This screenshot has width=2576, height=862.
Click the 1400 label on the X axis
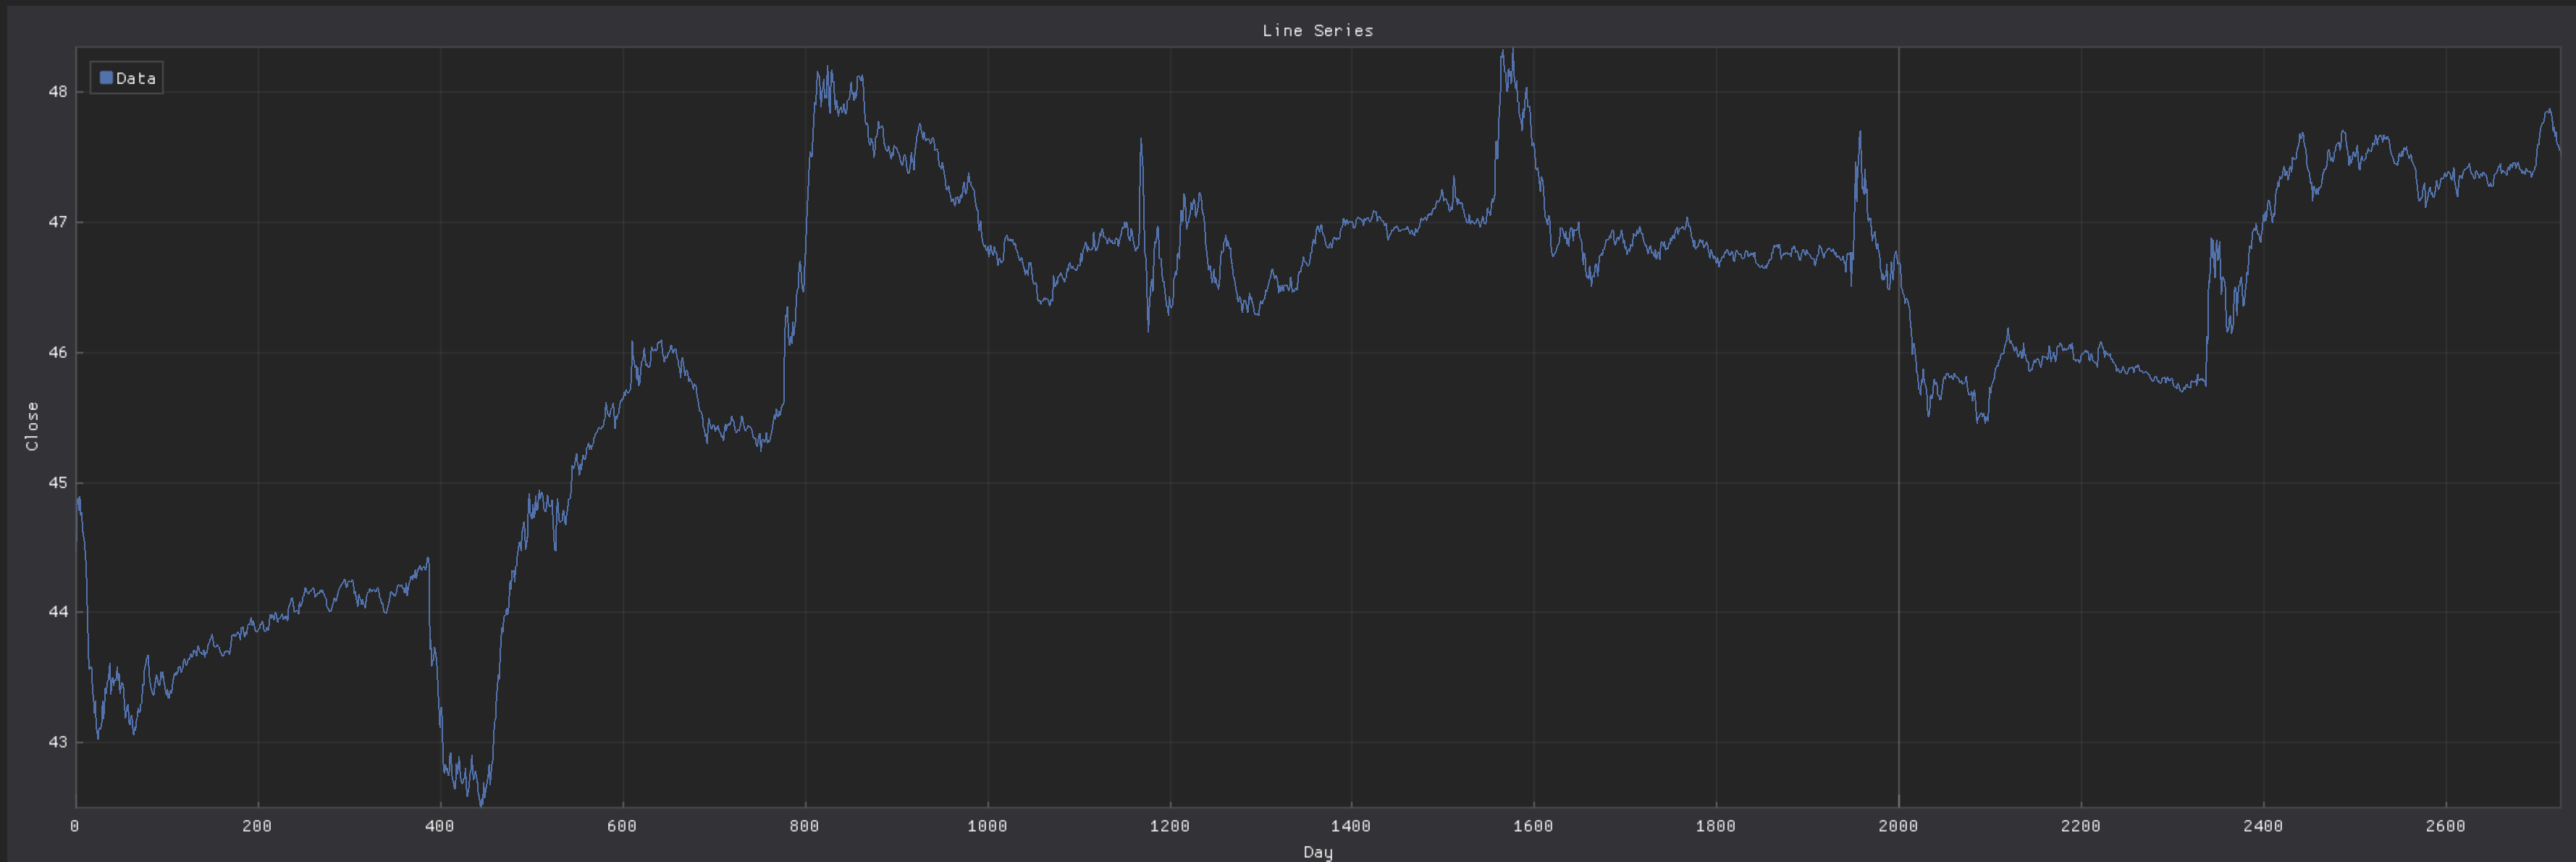coord(1352,826)
